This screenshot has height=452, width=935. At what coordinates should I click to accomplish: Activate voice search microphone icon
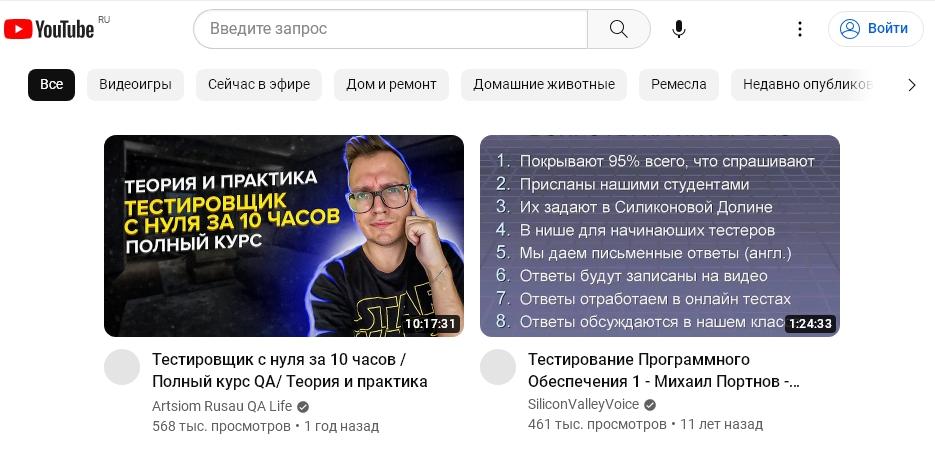(678, 29)
